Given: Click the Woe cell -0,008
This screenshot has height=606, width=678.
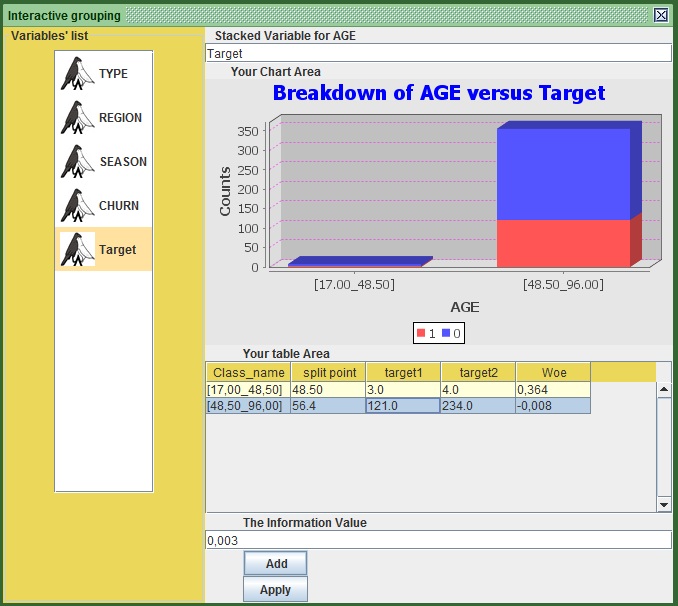Looking at the screenshot, I should pyautogui.click(x=553, y=406).
